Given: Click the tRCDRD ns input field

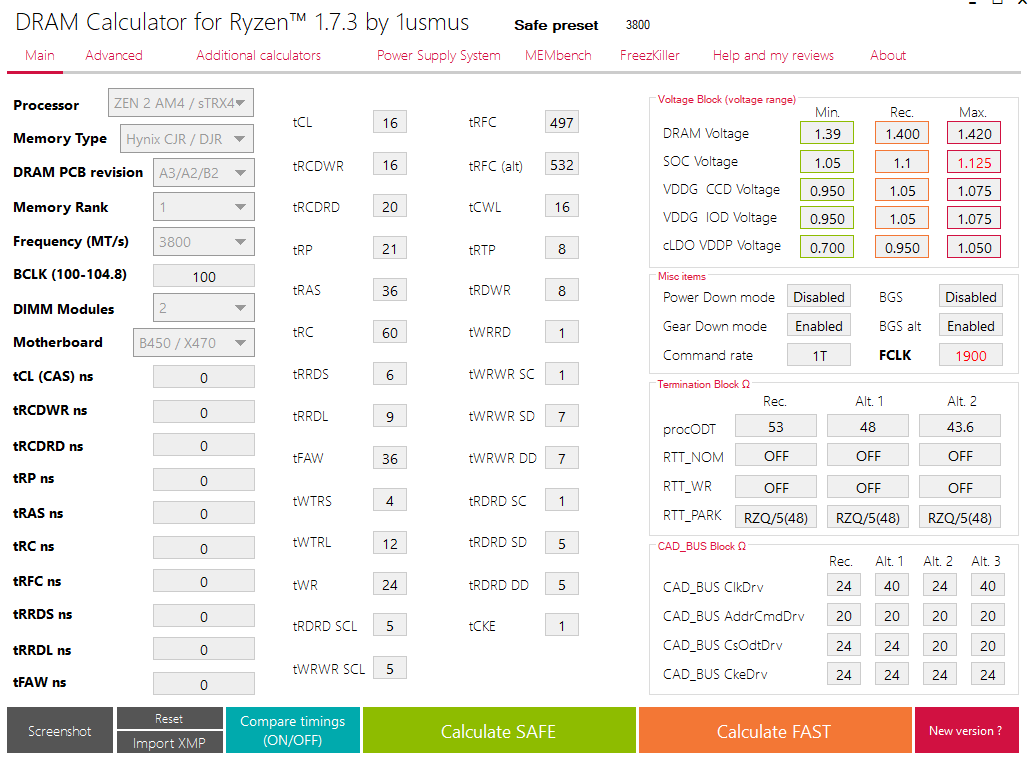Looking at the screenshot, I should pos(203,445).
